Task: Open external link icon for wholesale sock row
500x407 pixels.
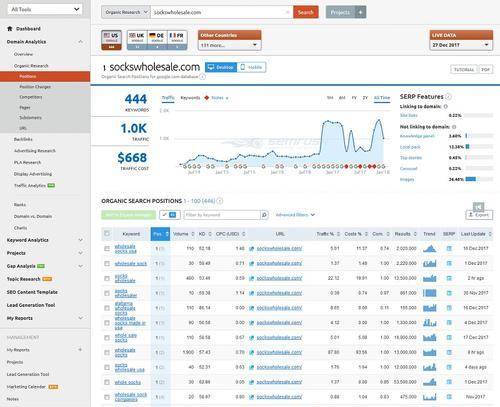Action: coord(252,263)
